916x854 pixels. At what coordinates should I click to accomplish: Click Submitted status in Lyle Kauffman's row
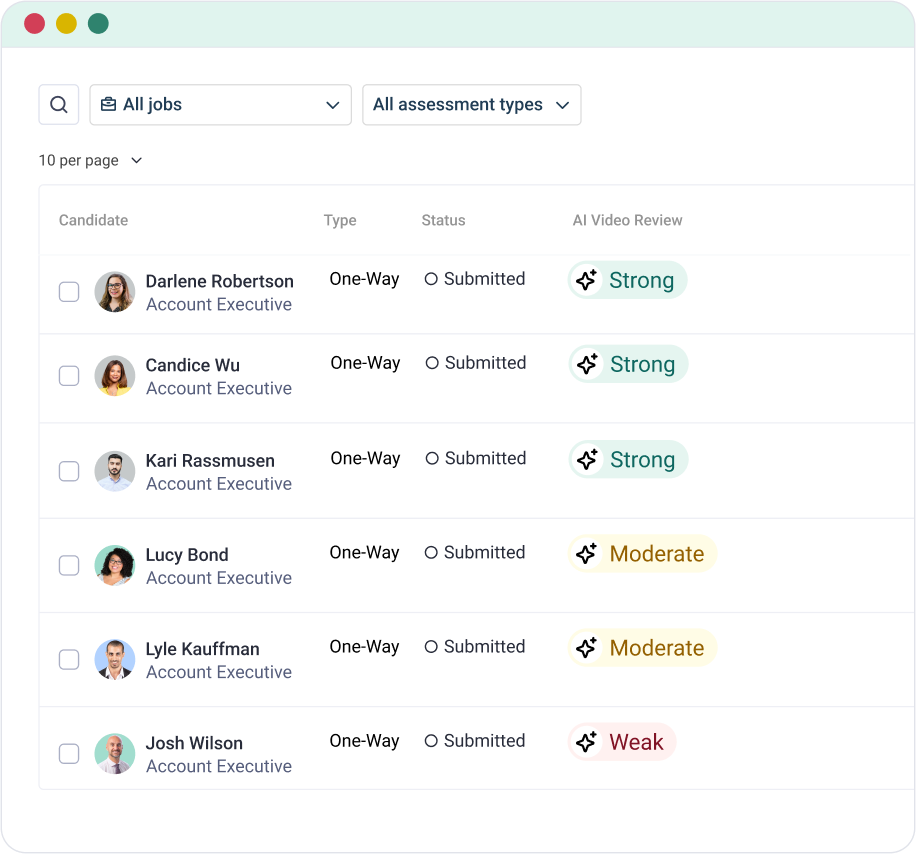475,646
